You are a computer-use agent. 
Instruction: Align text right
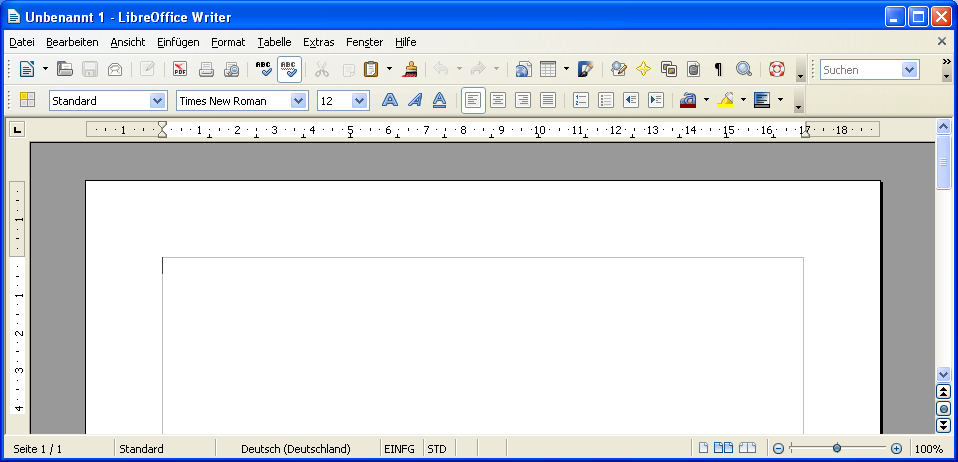coord(523,100)
